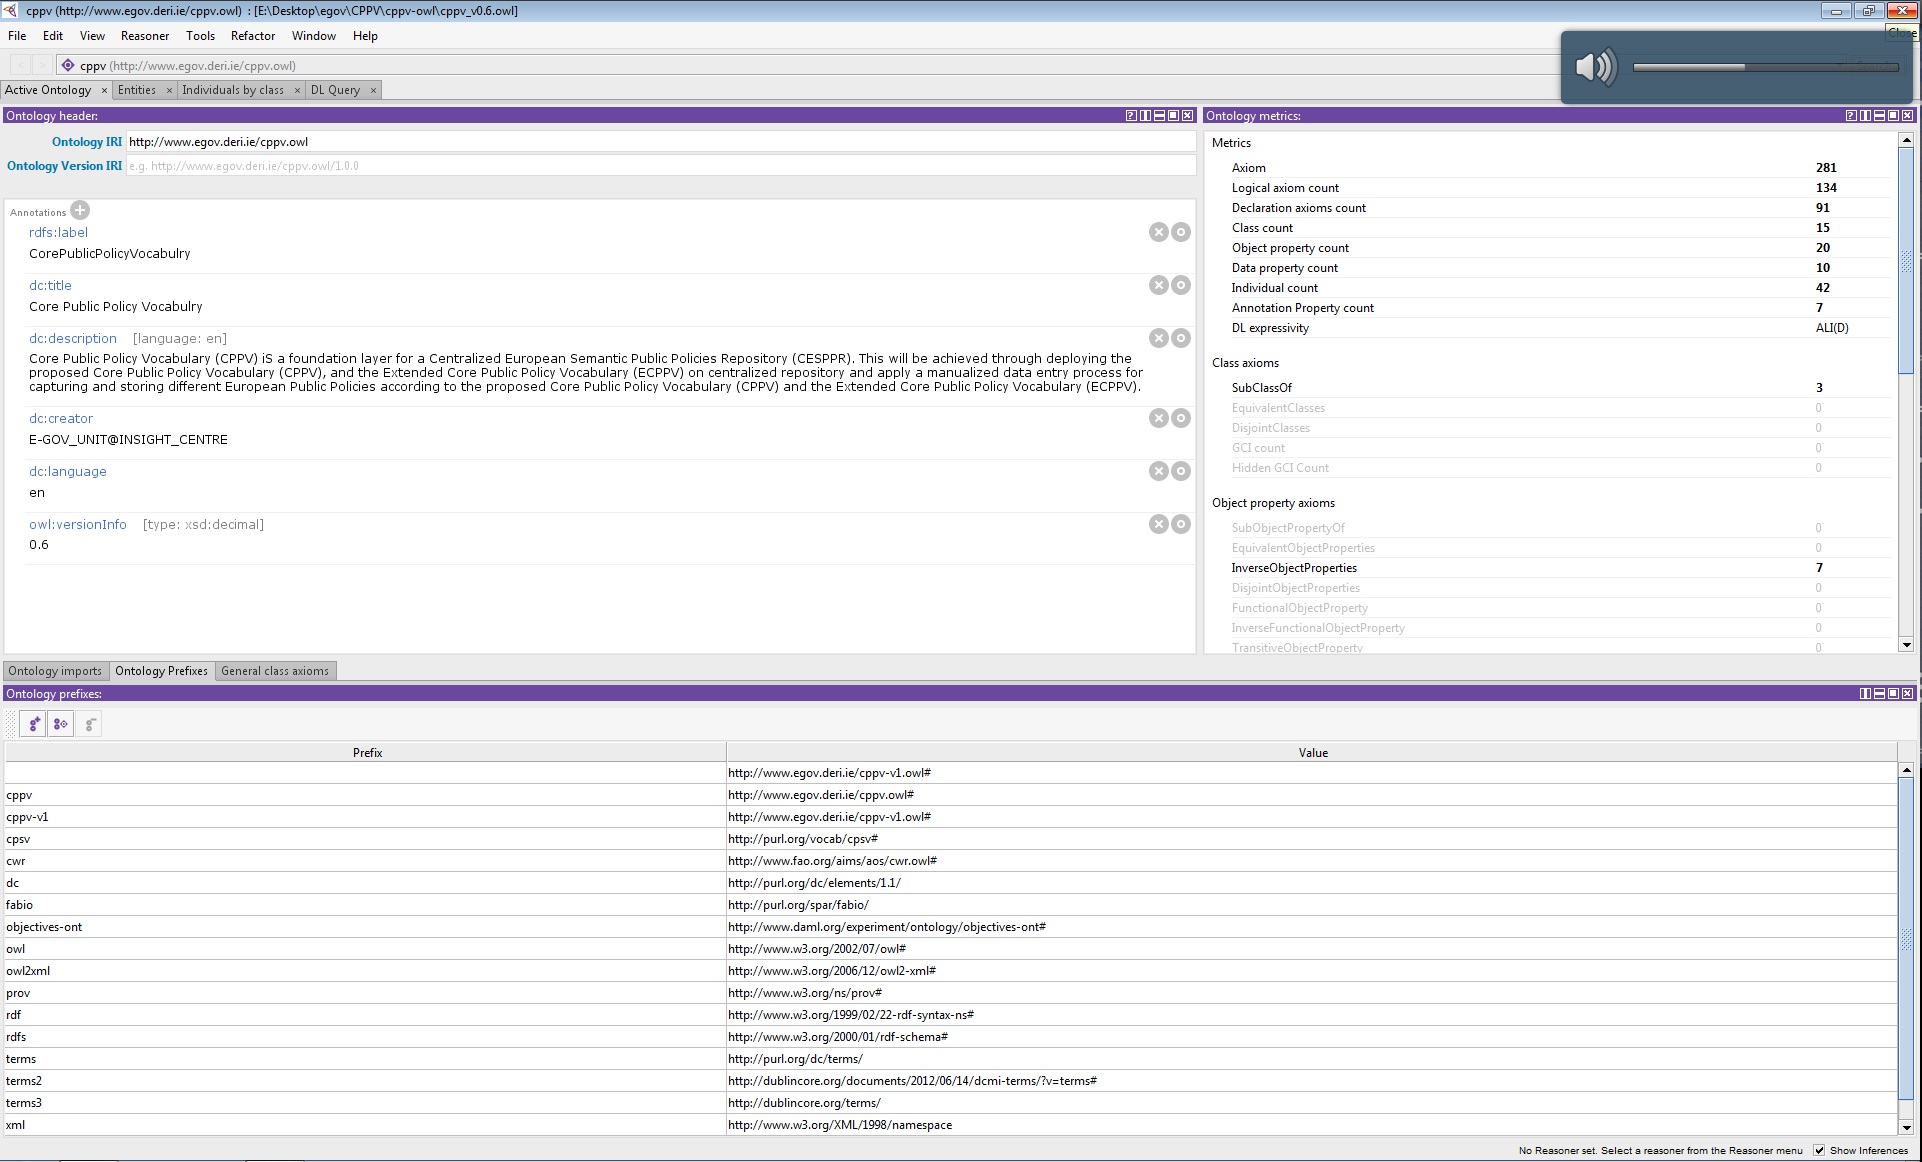
Task: Switch to Individuals by class tab
Action: tap(232, 90)
